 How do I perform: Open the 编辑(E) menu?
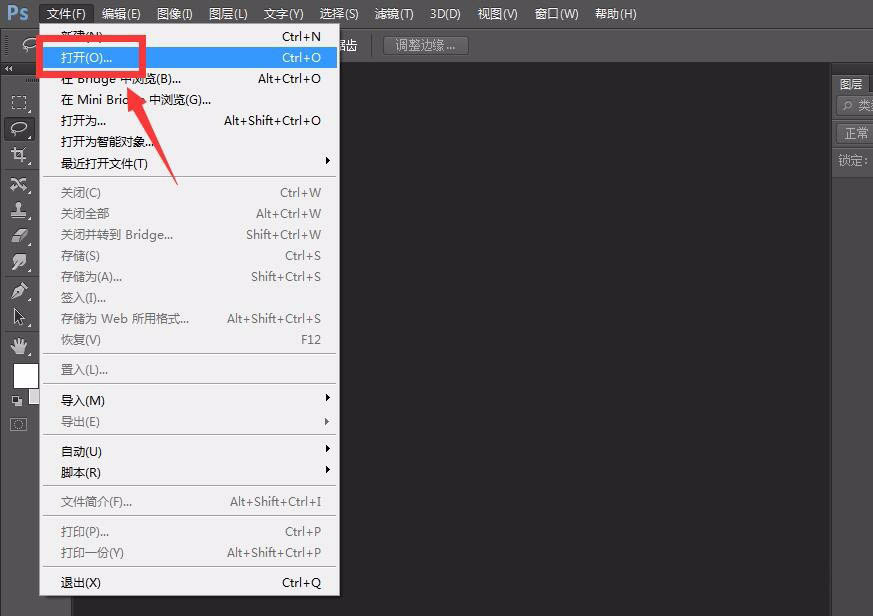pyautogui.click(x=121, y=14)
